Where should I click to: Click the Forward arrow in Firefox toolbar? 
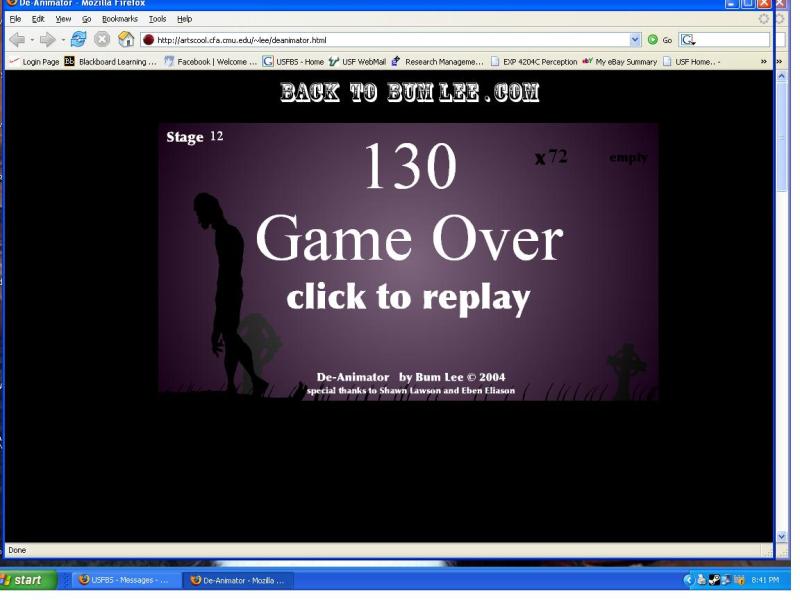coord(47,39)
